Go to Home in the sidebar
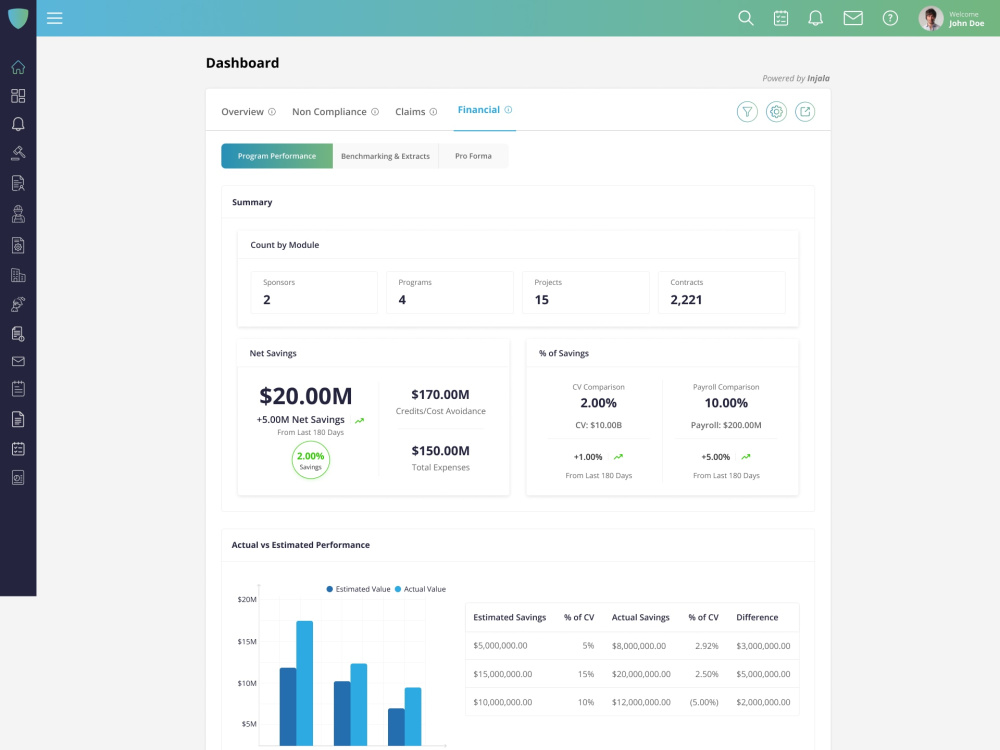Screen dimensions: 1000x750 [18, 67]
